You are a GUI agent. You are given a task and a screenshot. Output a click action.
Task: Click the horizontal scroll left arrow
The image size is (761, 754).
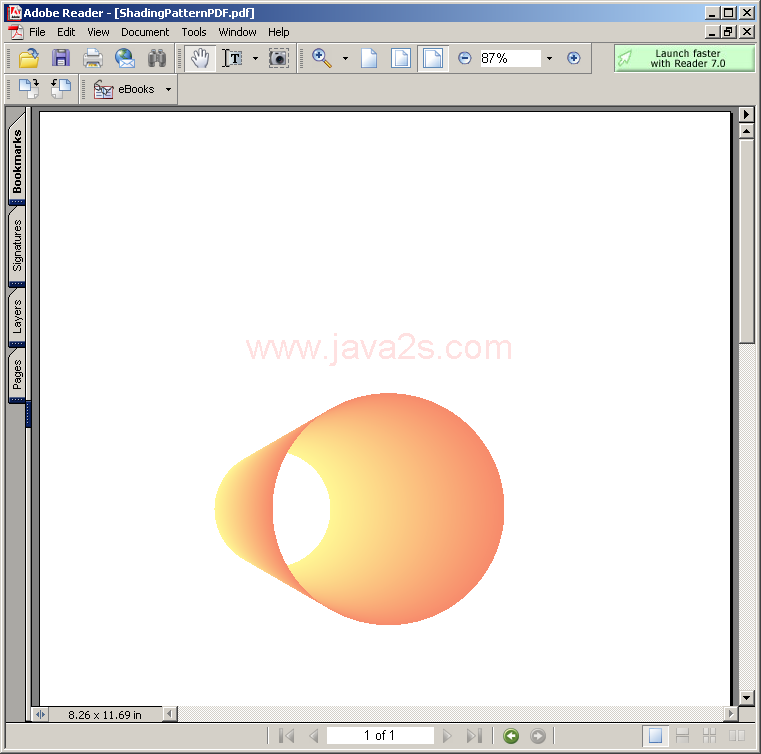tap(169, 714)
